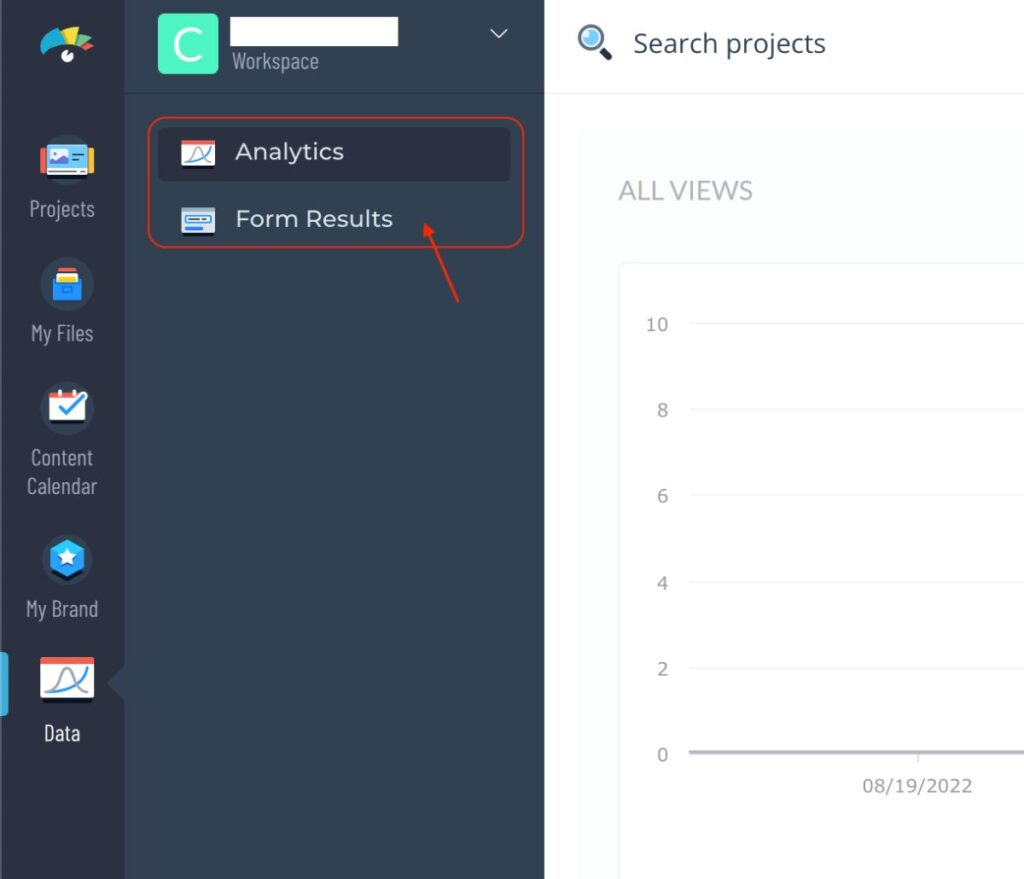Click the Analytics line-chart icon
This screenshot has height=879, width=1024.
point(197,152)
